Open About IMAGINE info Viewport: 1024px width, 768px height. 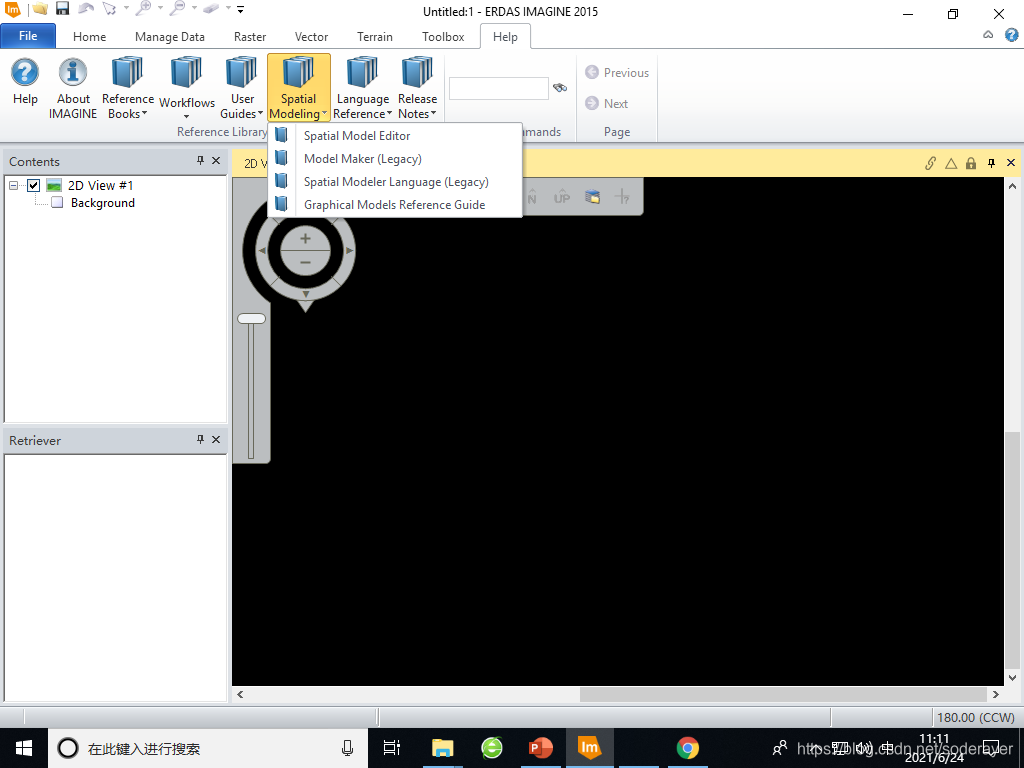point(72,88)
